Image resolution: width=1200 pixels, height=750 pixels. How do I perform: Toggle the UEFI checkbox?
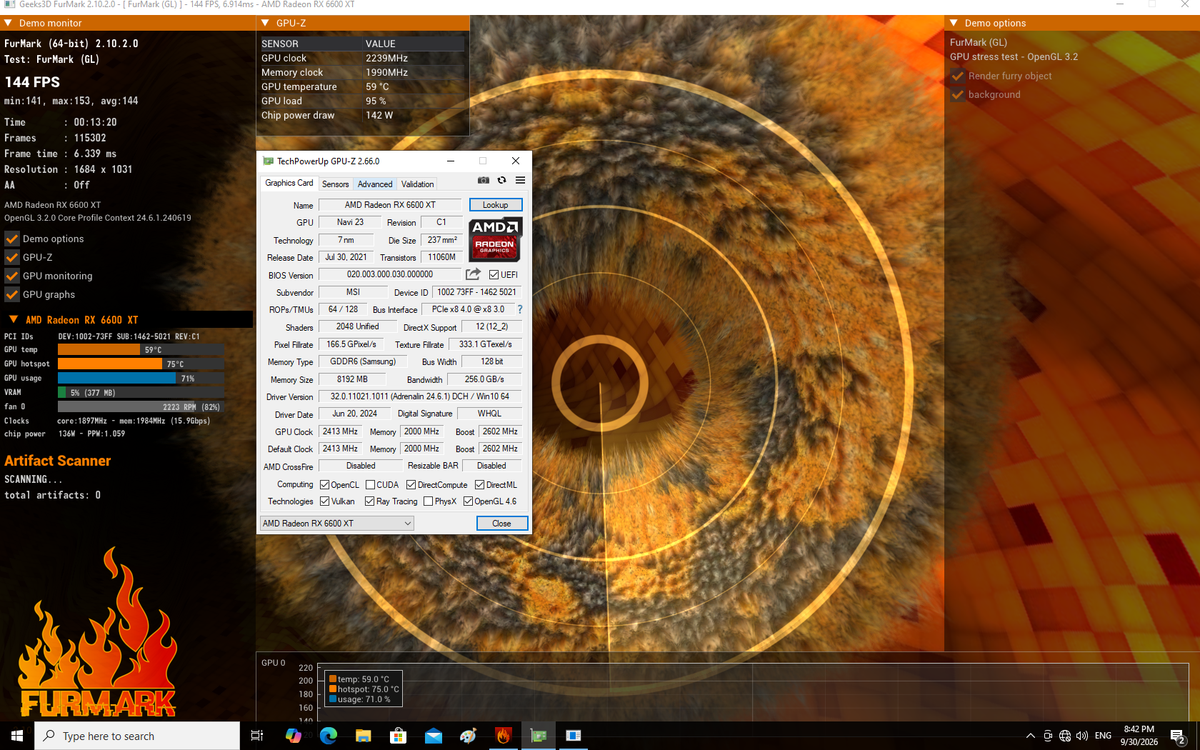point(494,274)
